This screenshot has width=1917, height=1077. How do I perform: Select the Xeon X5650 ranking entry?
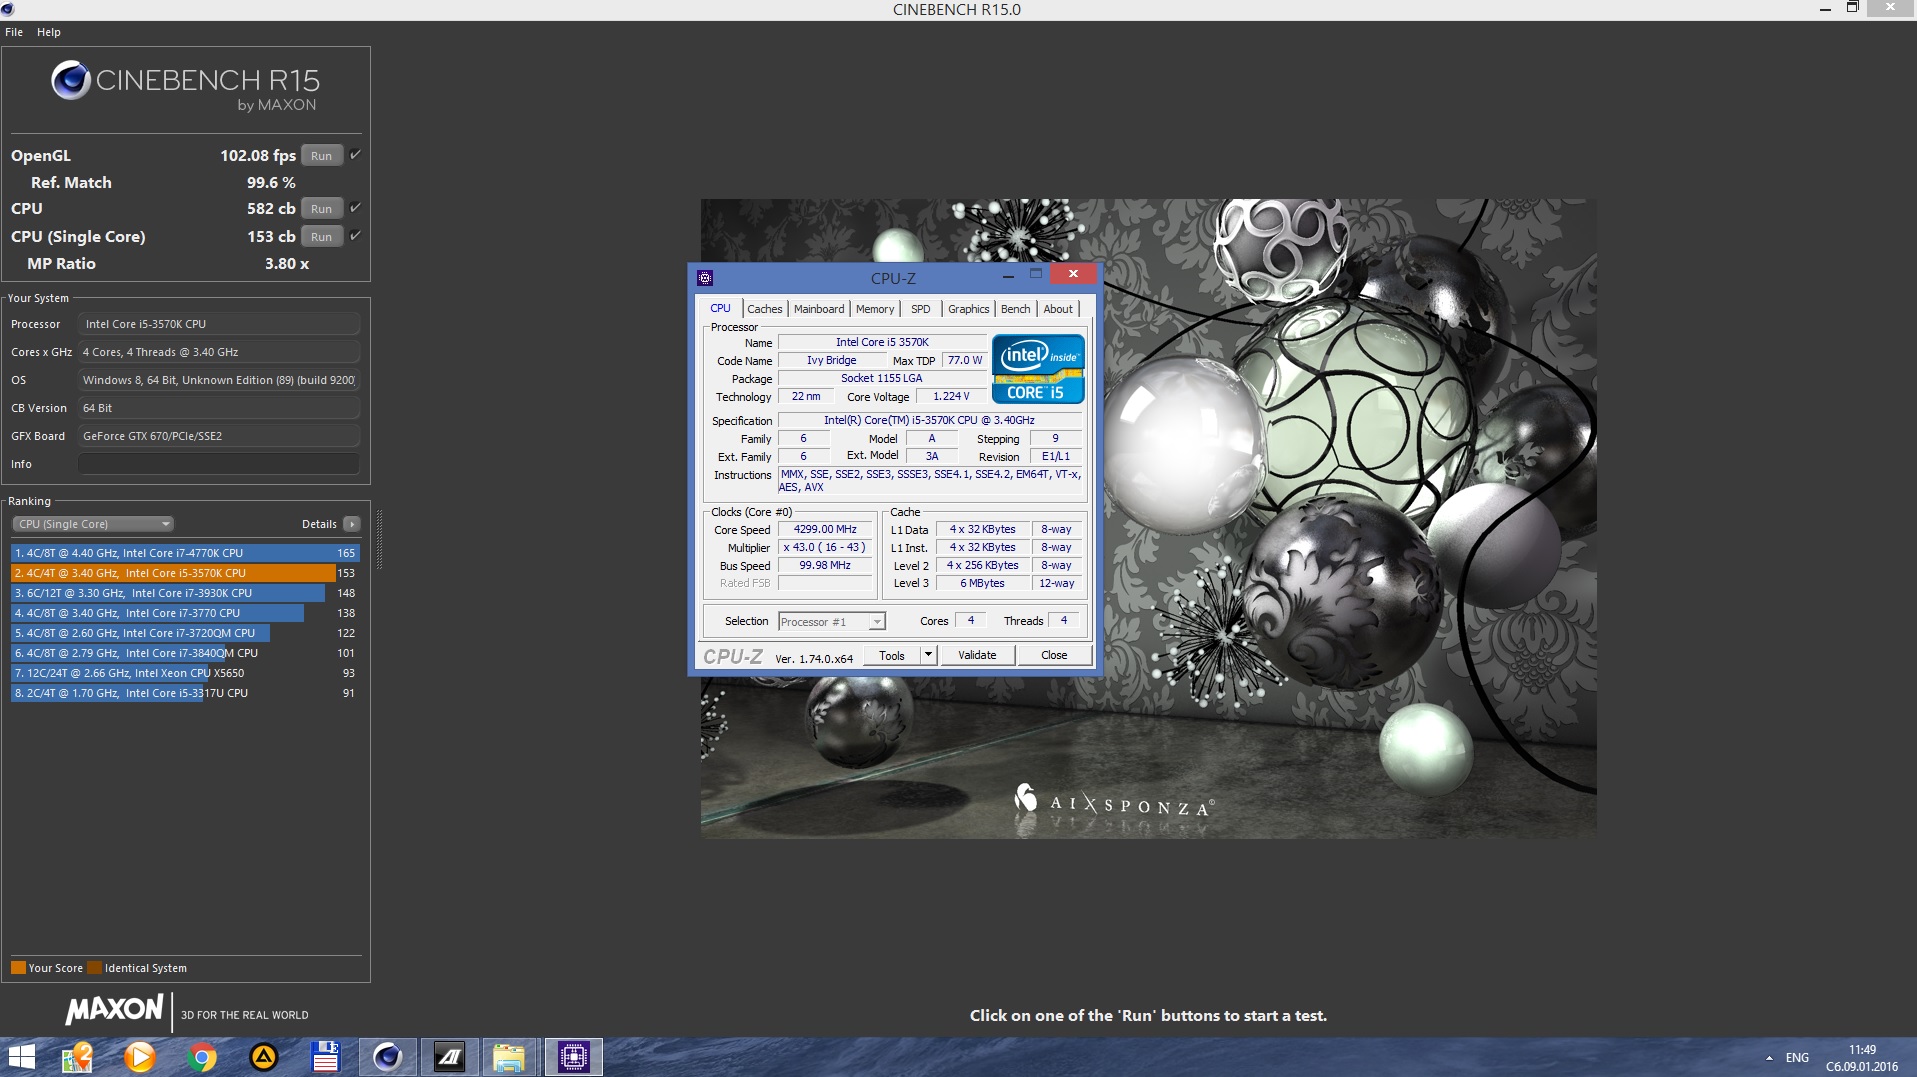(185, 673)
